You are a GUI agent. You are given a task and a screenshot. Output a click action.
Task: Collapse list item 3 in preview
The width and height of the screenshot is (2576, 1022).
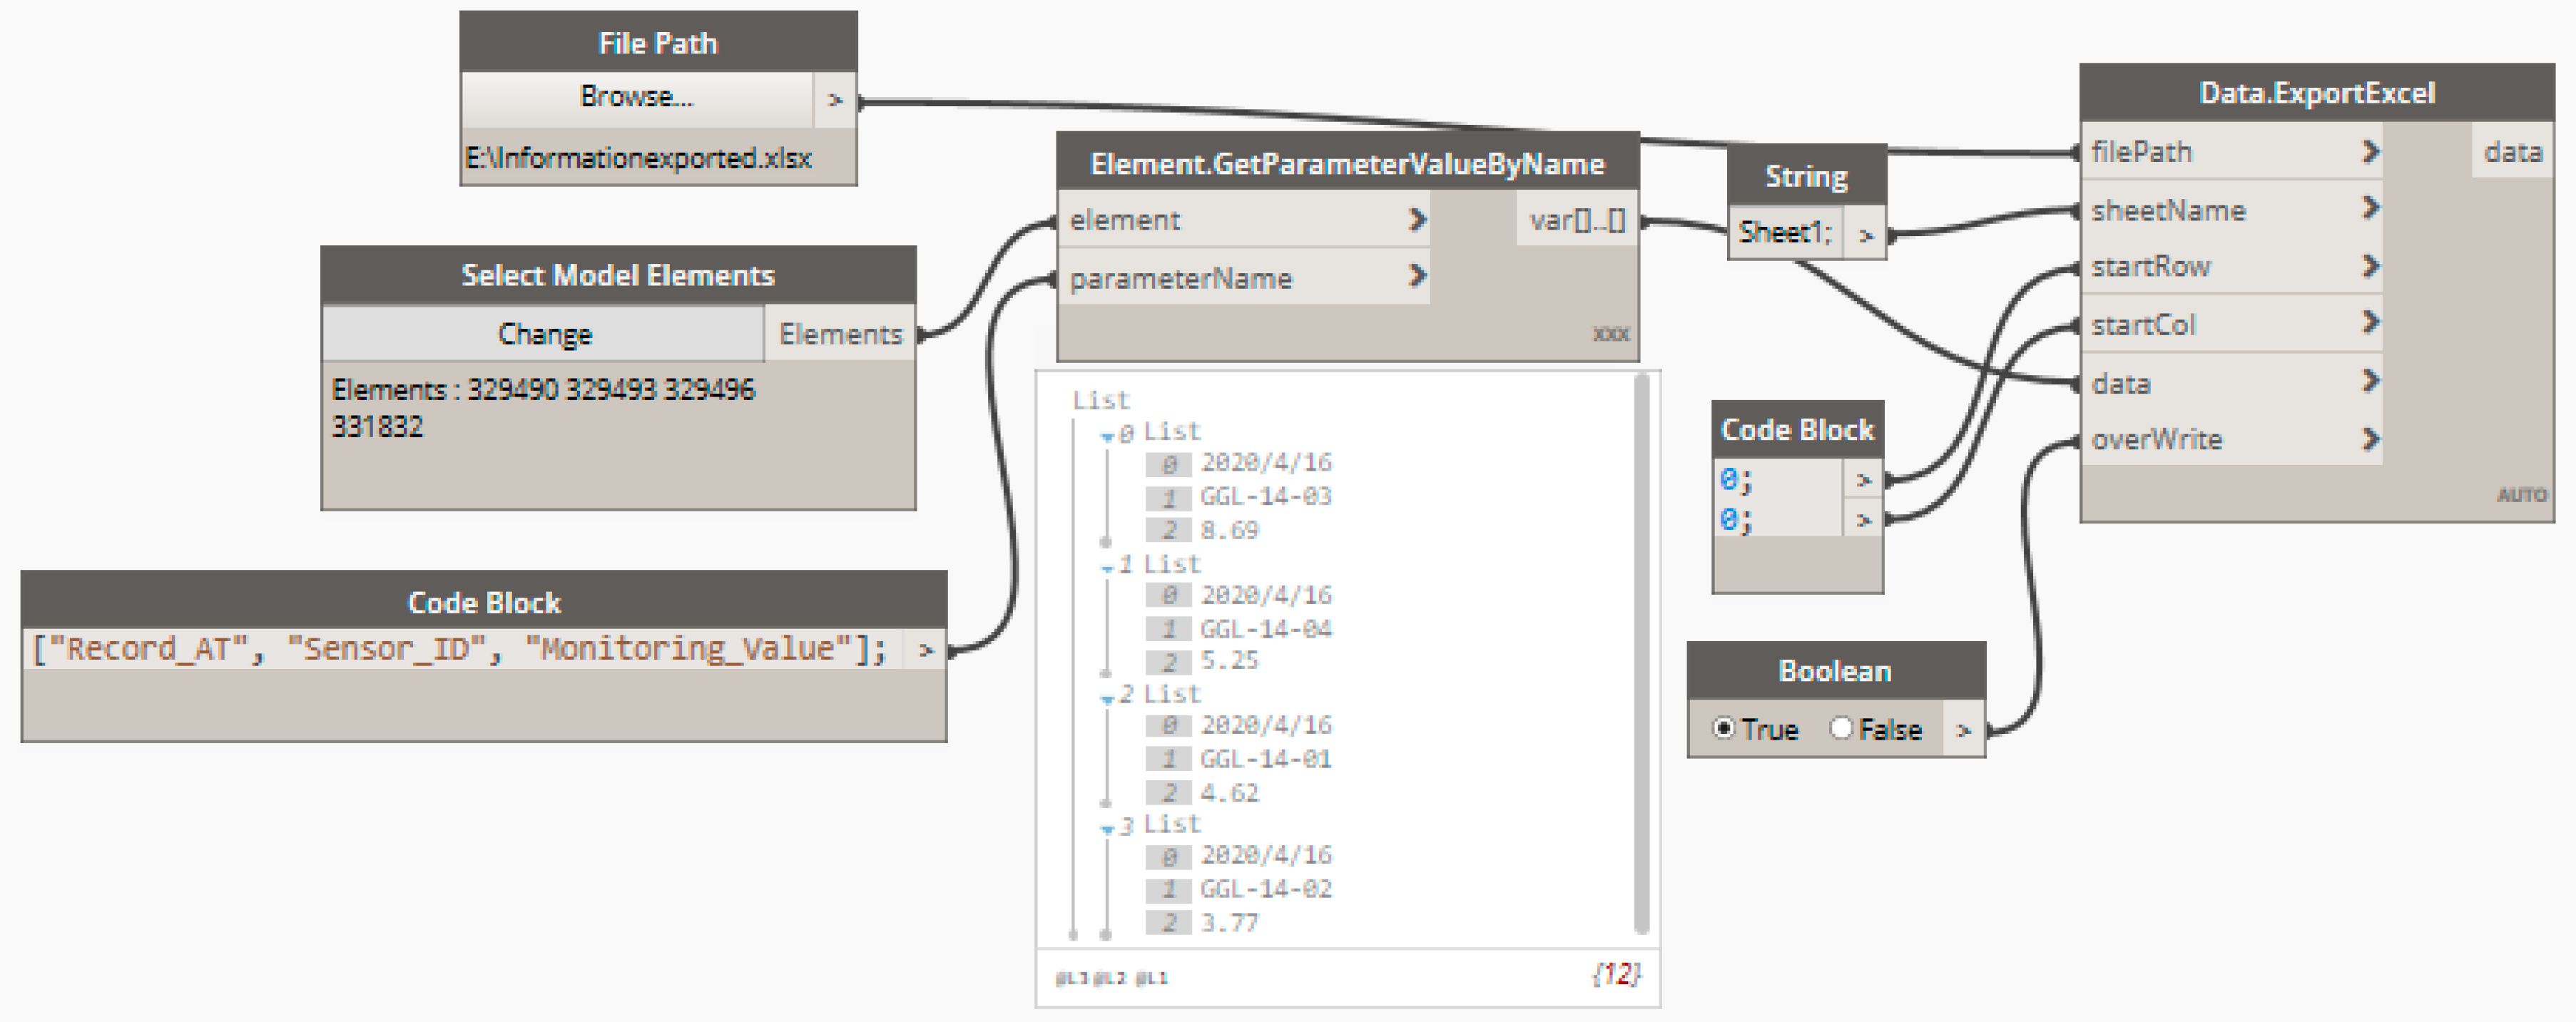pyautogui.click(x=1108, y=829)
